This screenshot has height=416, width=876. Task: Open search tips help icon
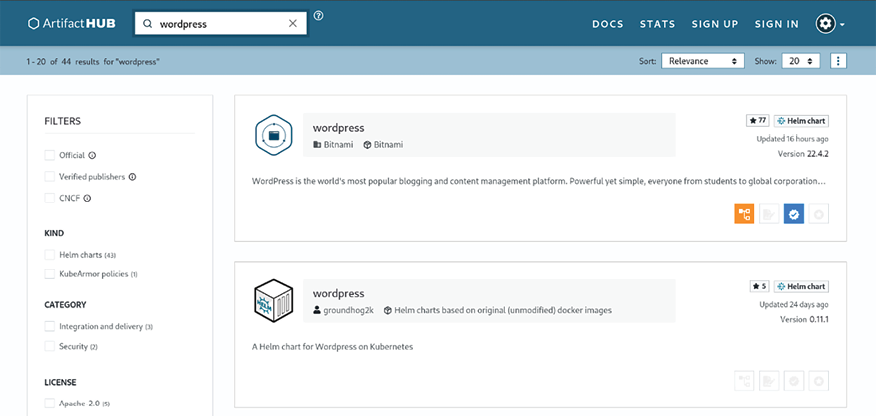(319, 16)
